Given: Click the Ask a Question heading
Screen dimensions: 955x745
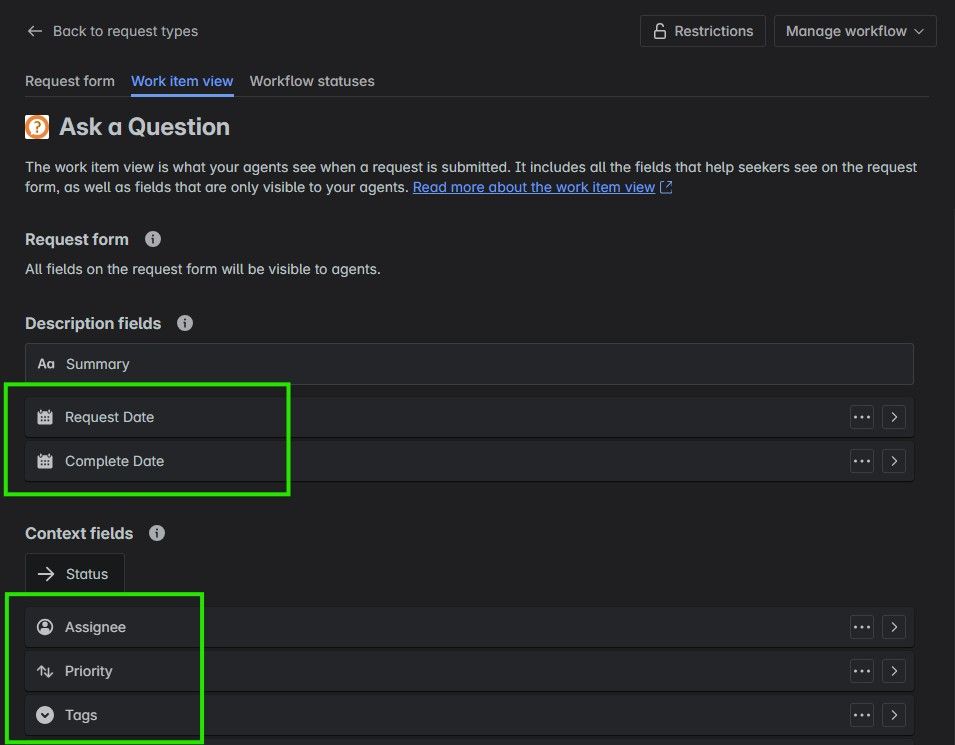Looking at the screenshot, I should tap(144, 127).
